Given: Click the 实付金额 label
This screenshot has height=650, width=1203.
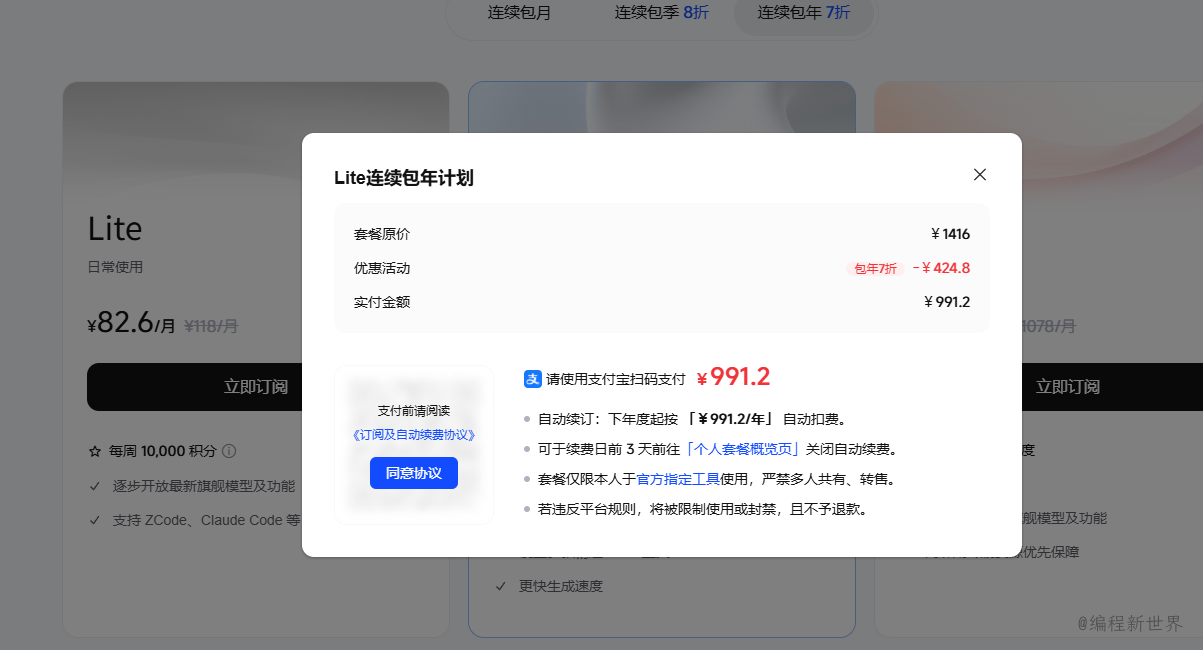Looking at the screenshot, I should pos(382,302).
